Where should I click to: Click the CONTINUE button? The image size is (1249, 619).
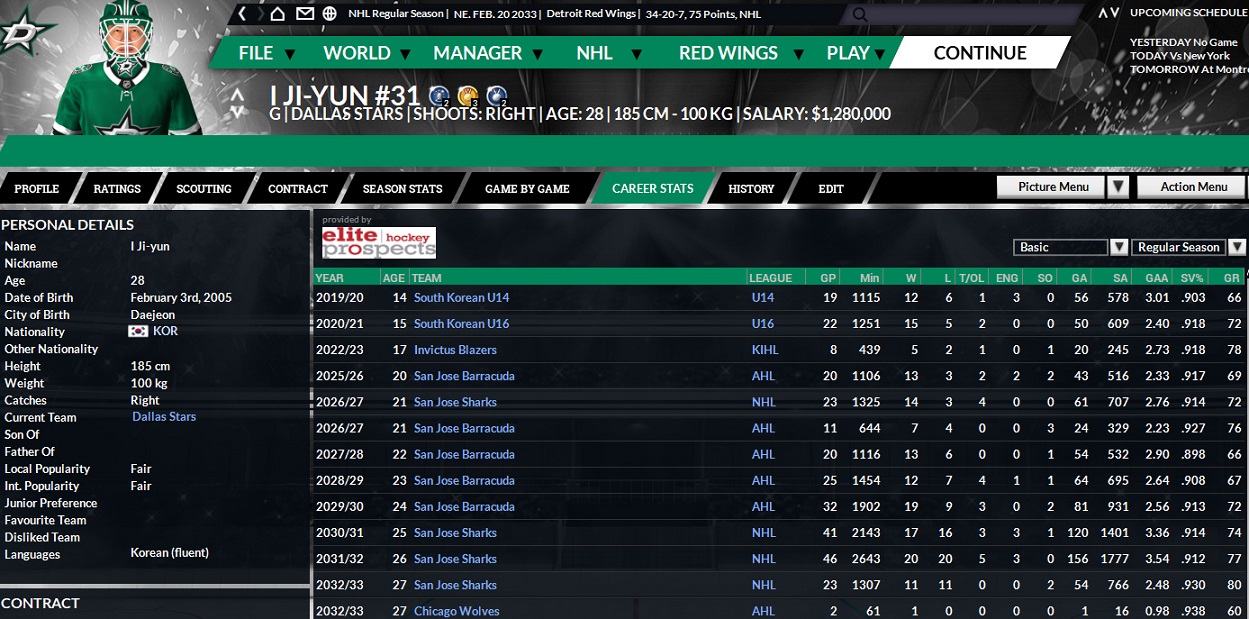click(x=980, y=53)
